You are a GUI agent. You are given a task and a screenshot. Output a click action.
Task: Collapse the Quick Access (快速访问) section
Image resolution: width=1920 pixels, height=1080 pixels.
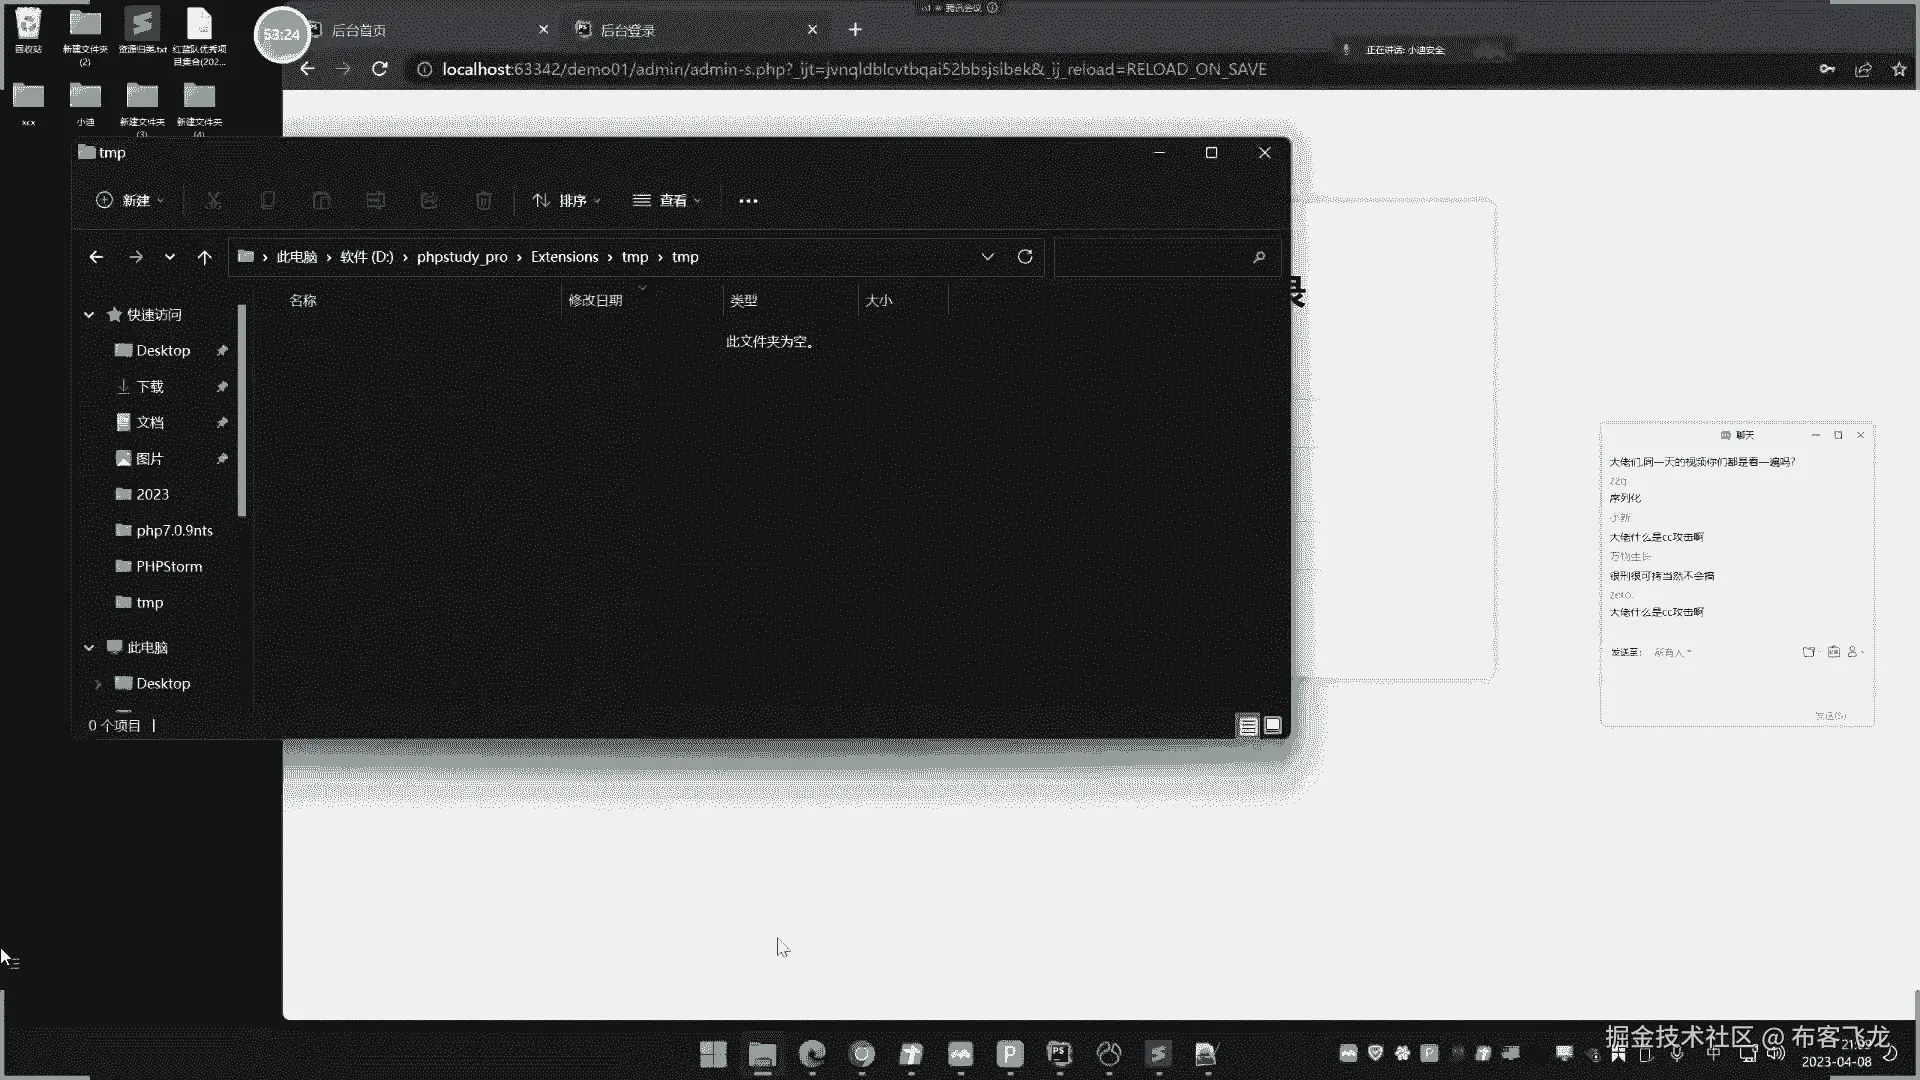(x=89, y=315)
